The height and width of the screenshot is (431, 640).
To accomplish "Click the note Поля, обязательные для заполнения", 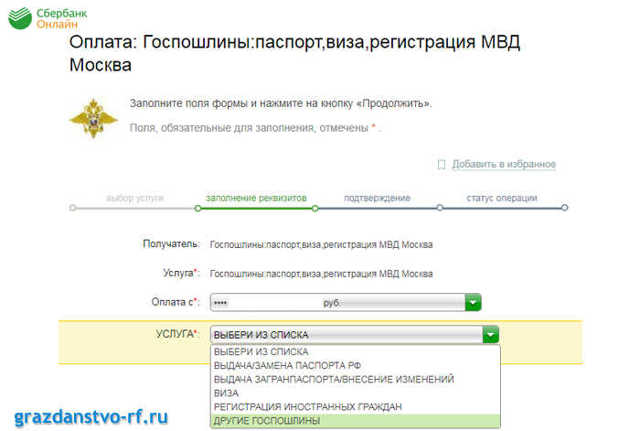I will coord(256,128).
